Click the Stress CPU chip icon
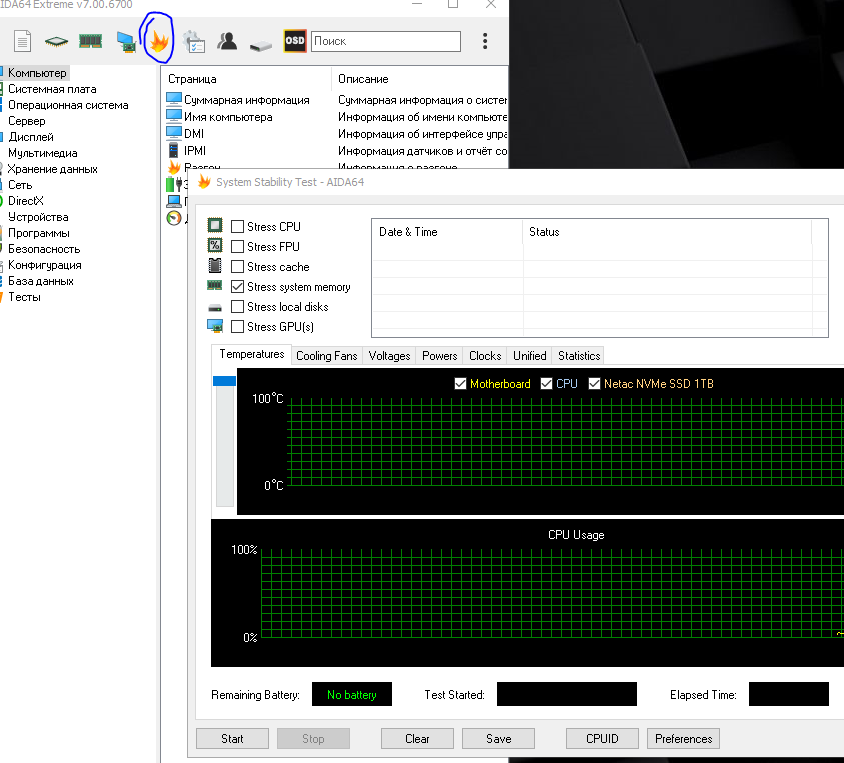The height and width of the screenshot is (763, 844). point(215,225)
